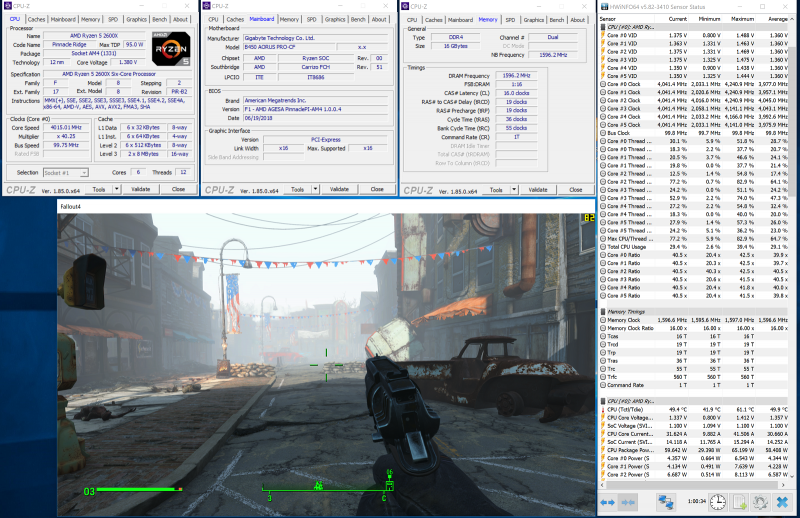Viewport: 800px width, 518px height.
Task: Open the network computers icon in HWiNFO
Action: coord(666,502)
